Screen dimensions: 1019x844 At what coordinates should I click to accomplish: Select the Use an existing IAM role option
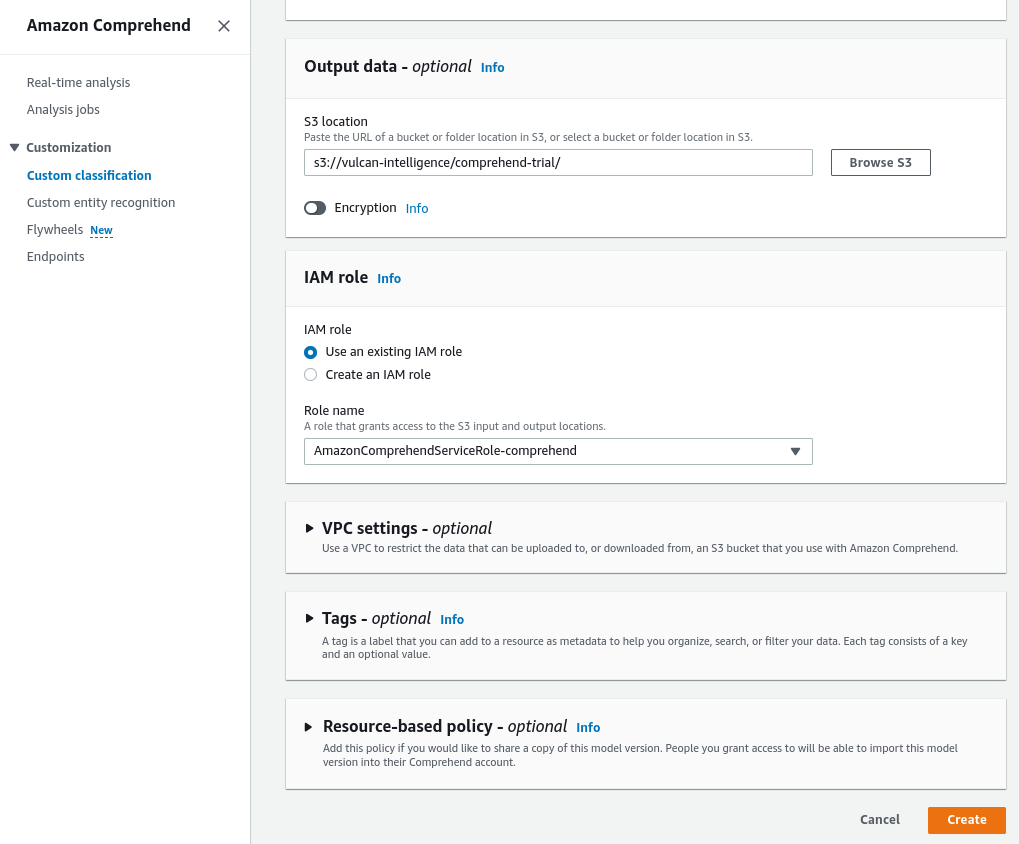(x=310, y=352)
